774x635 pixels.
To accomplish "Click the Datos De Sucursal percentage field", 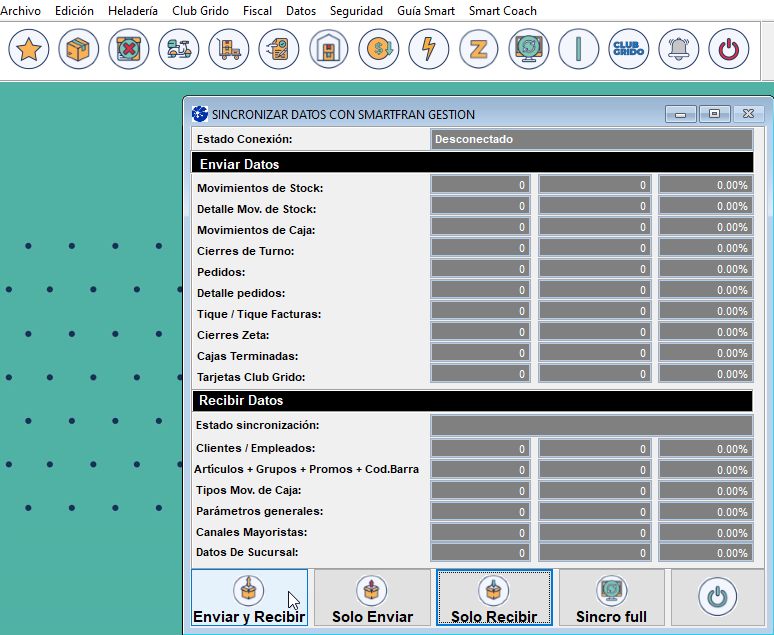I will [705, 553].
